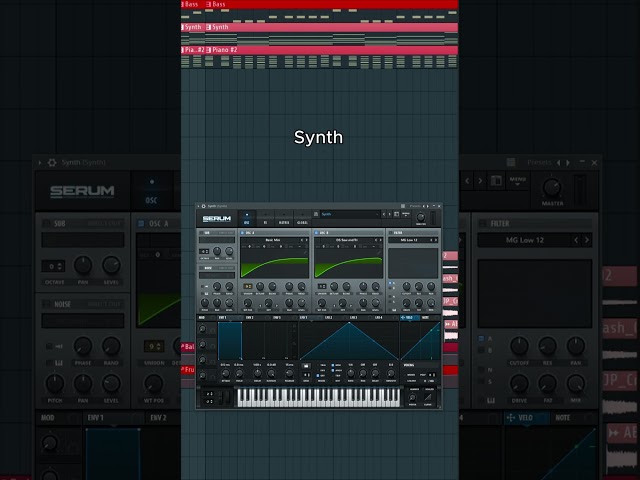
Task: Select next Serum preset arrow
Action: pyautogui.click(x=389, y=214)
